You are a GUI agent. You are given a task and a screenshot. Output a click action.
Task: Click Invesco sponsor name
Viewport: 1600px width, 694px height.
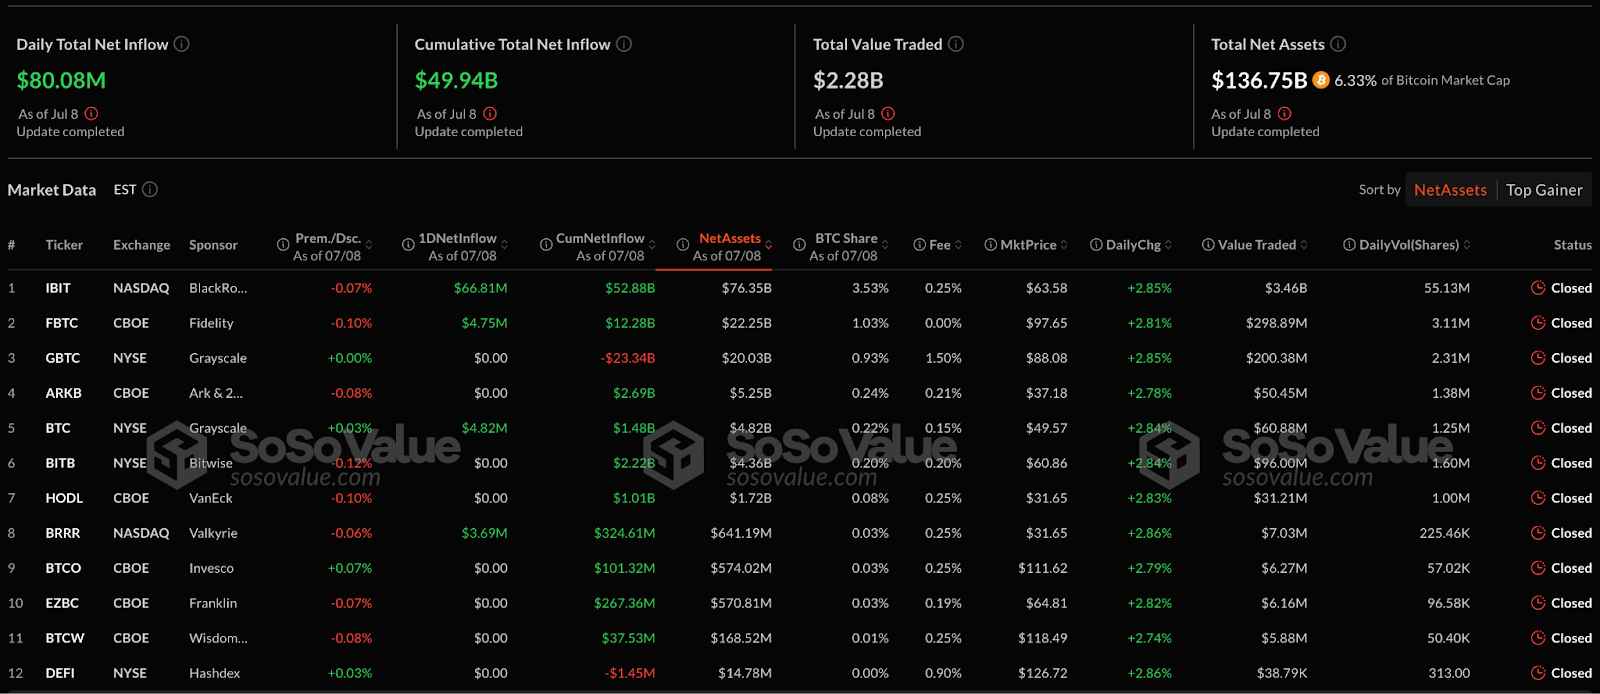211,568
